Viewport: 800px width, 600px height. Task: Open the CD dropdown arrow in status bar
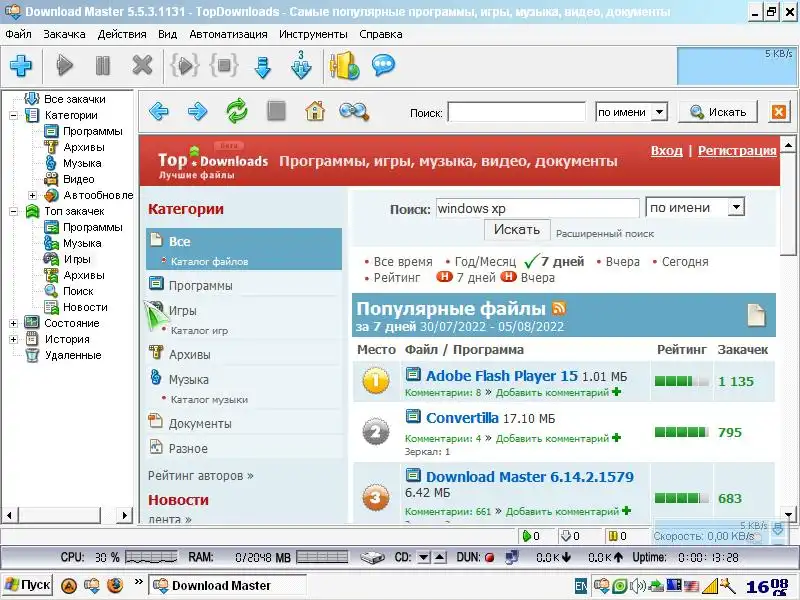pyautogui.click(x=423, y=557)
